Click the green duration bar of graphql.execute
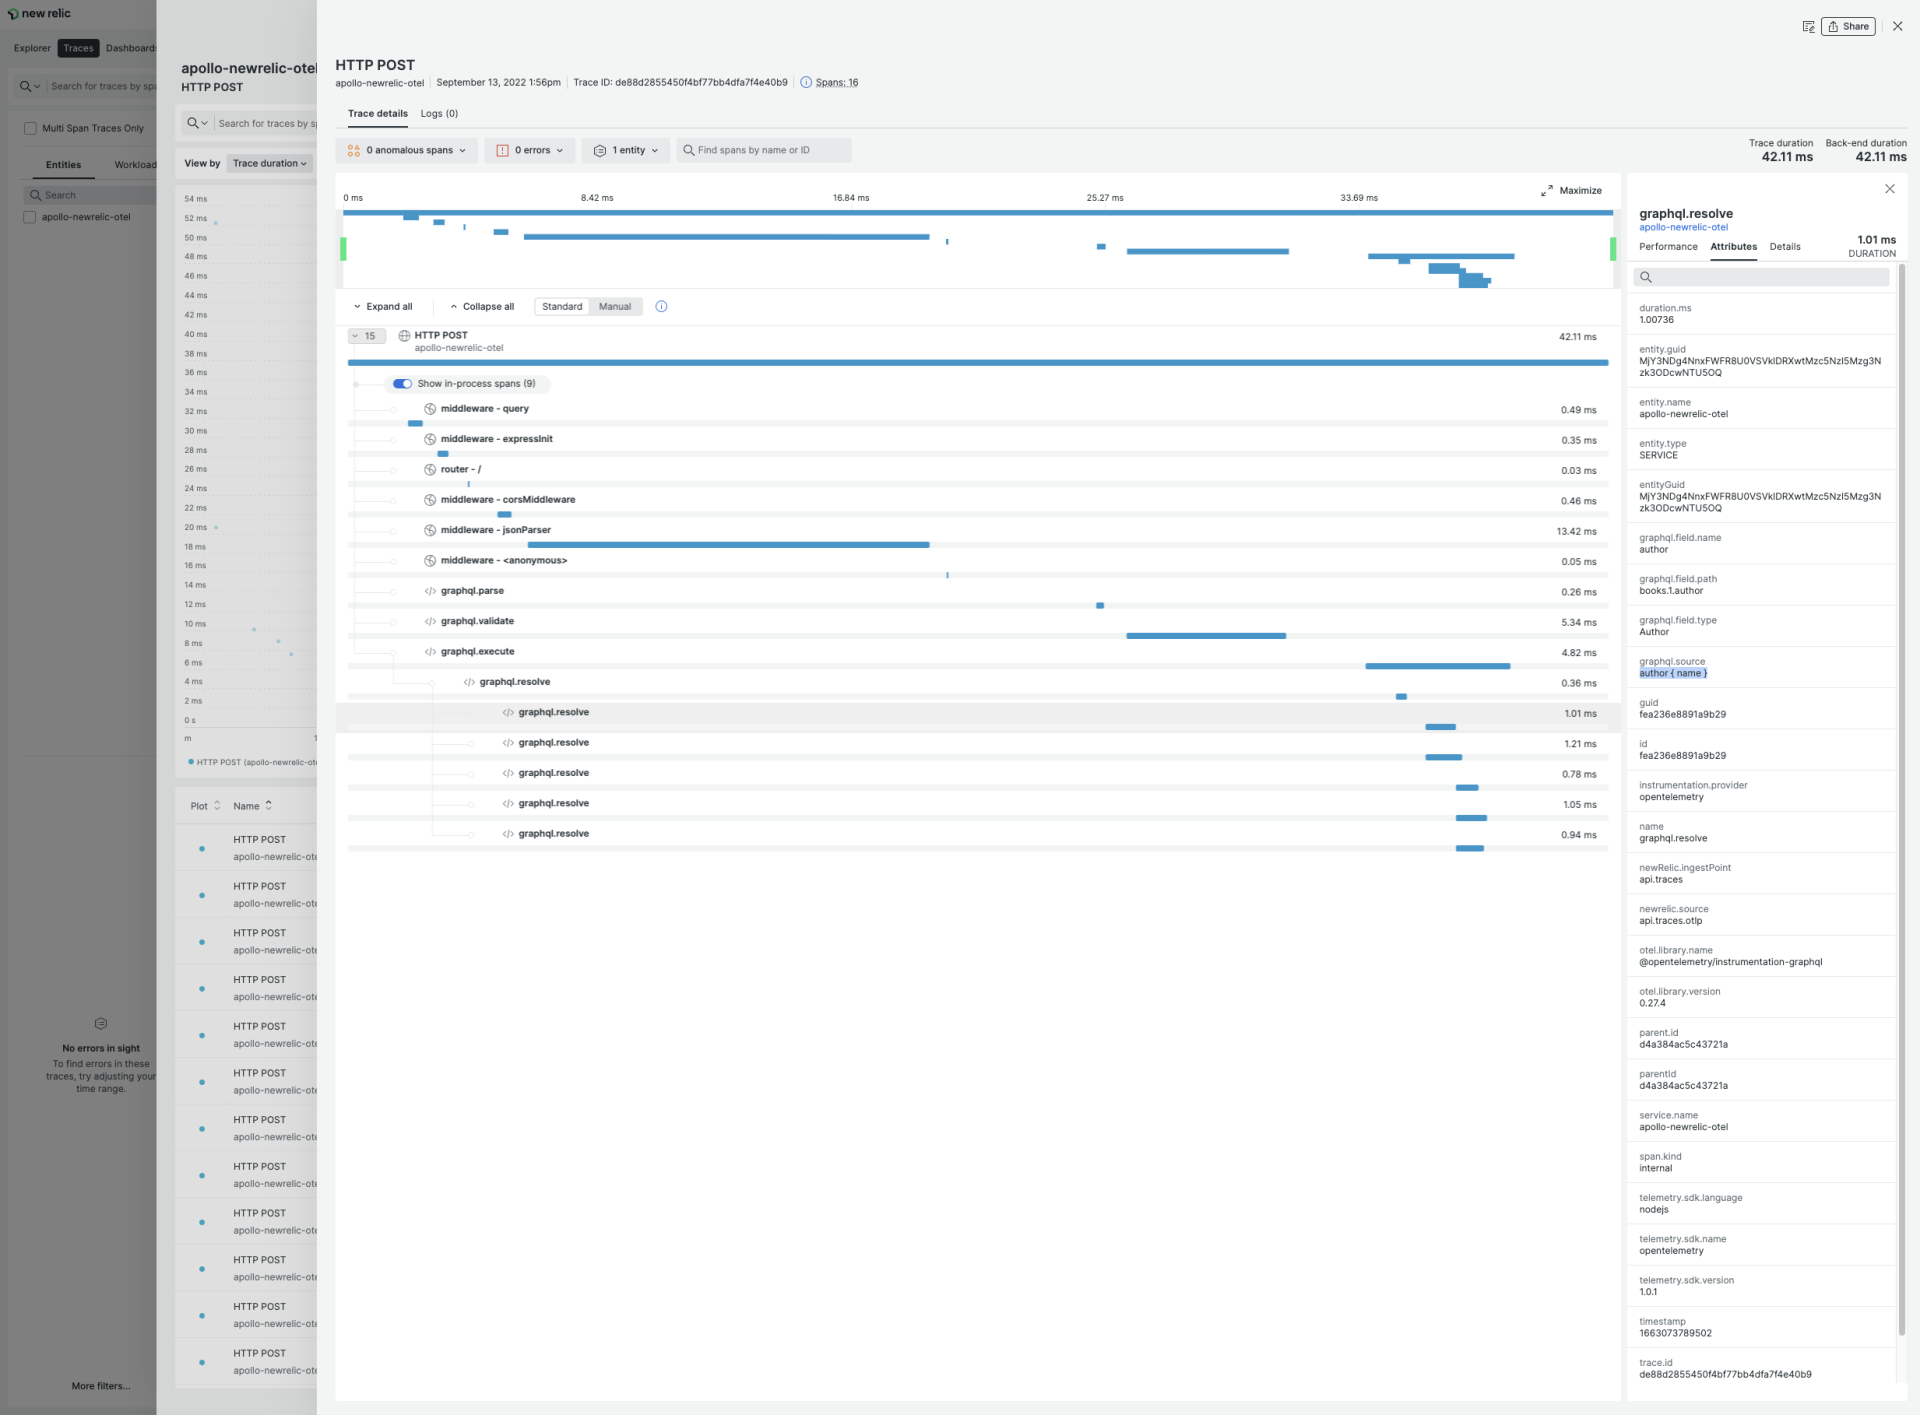Screen dimensions: 1920x1415 [x=1437, y=666]
